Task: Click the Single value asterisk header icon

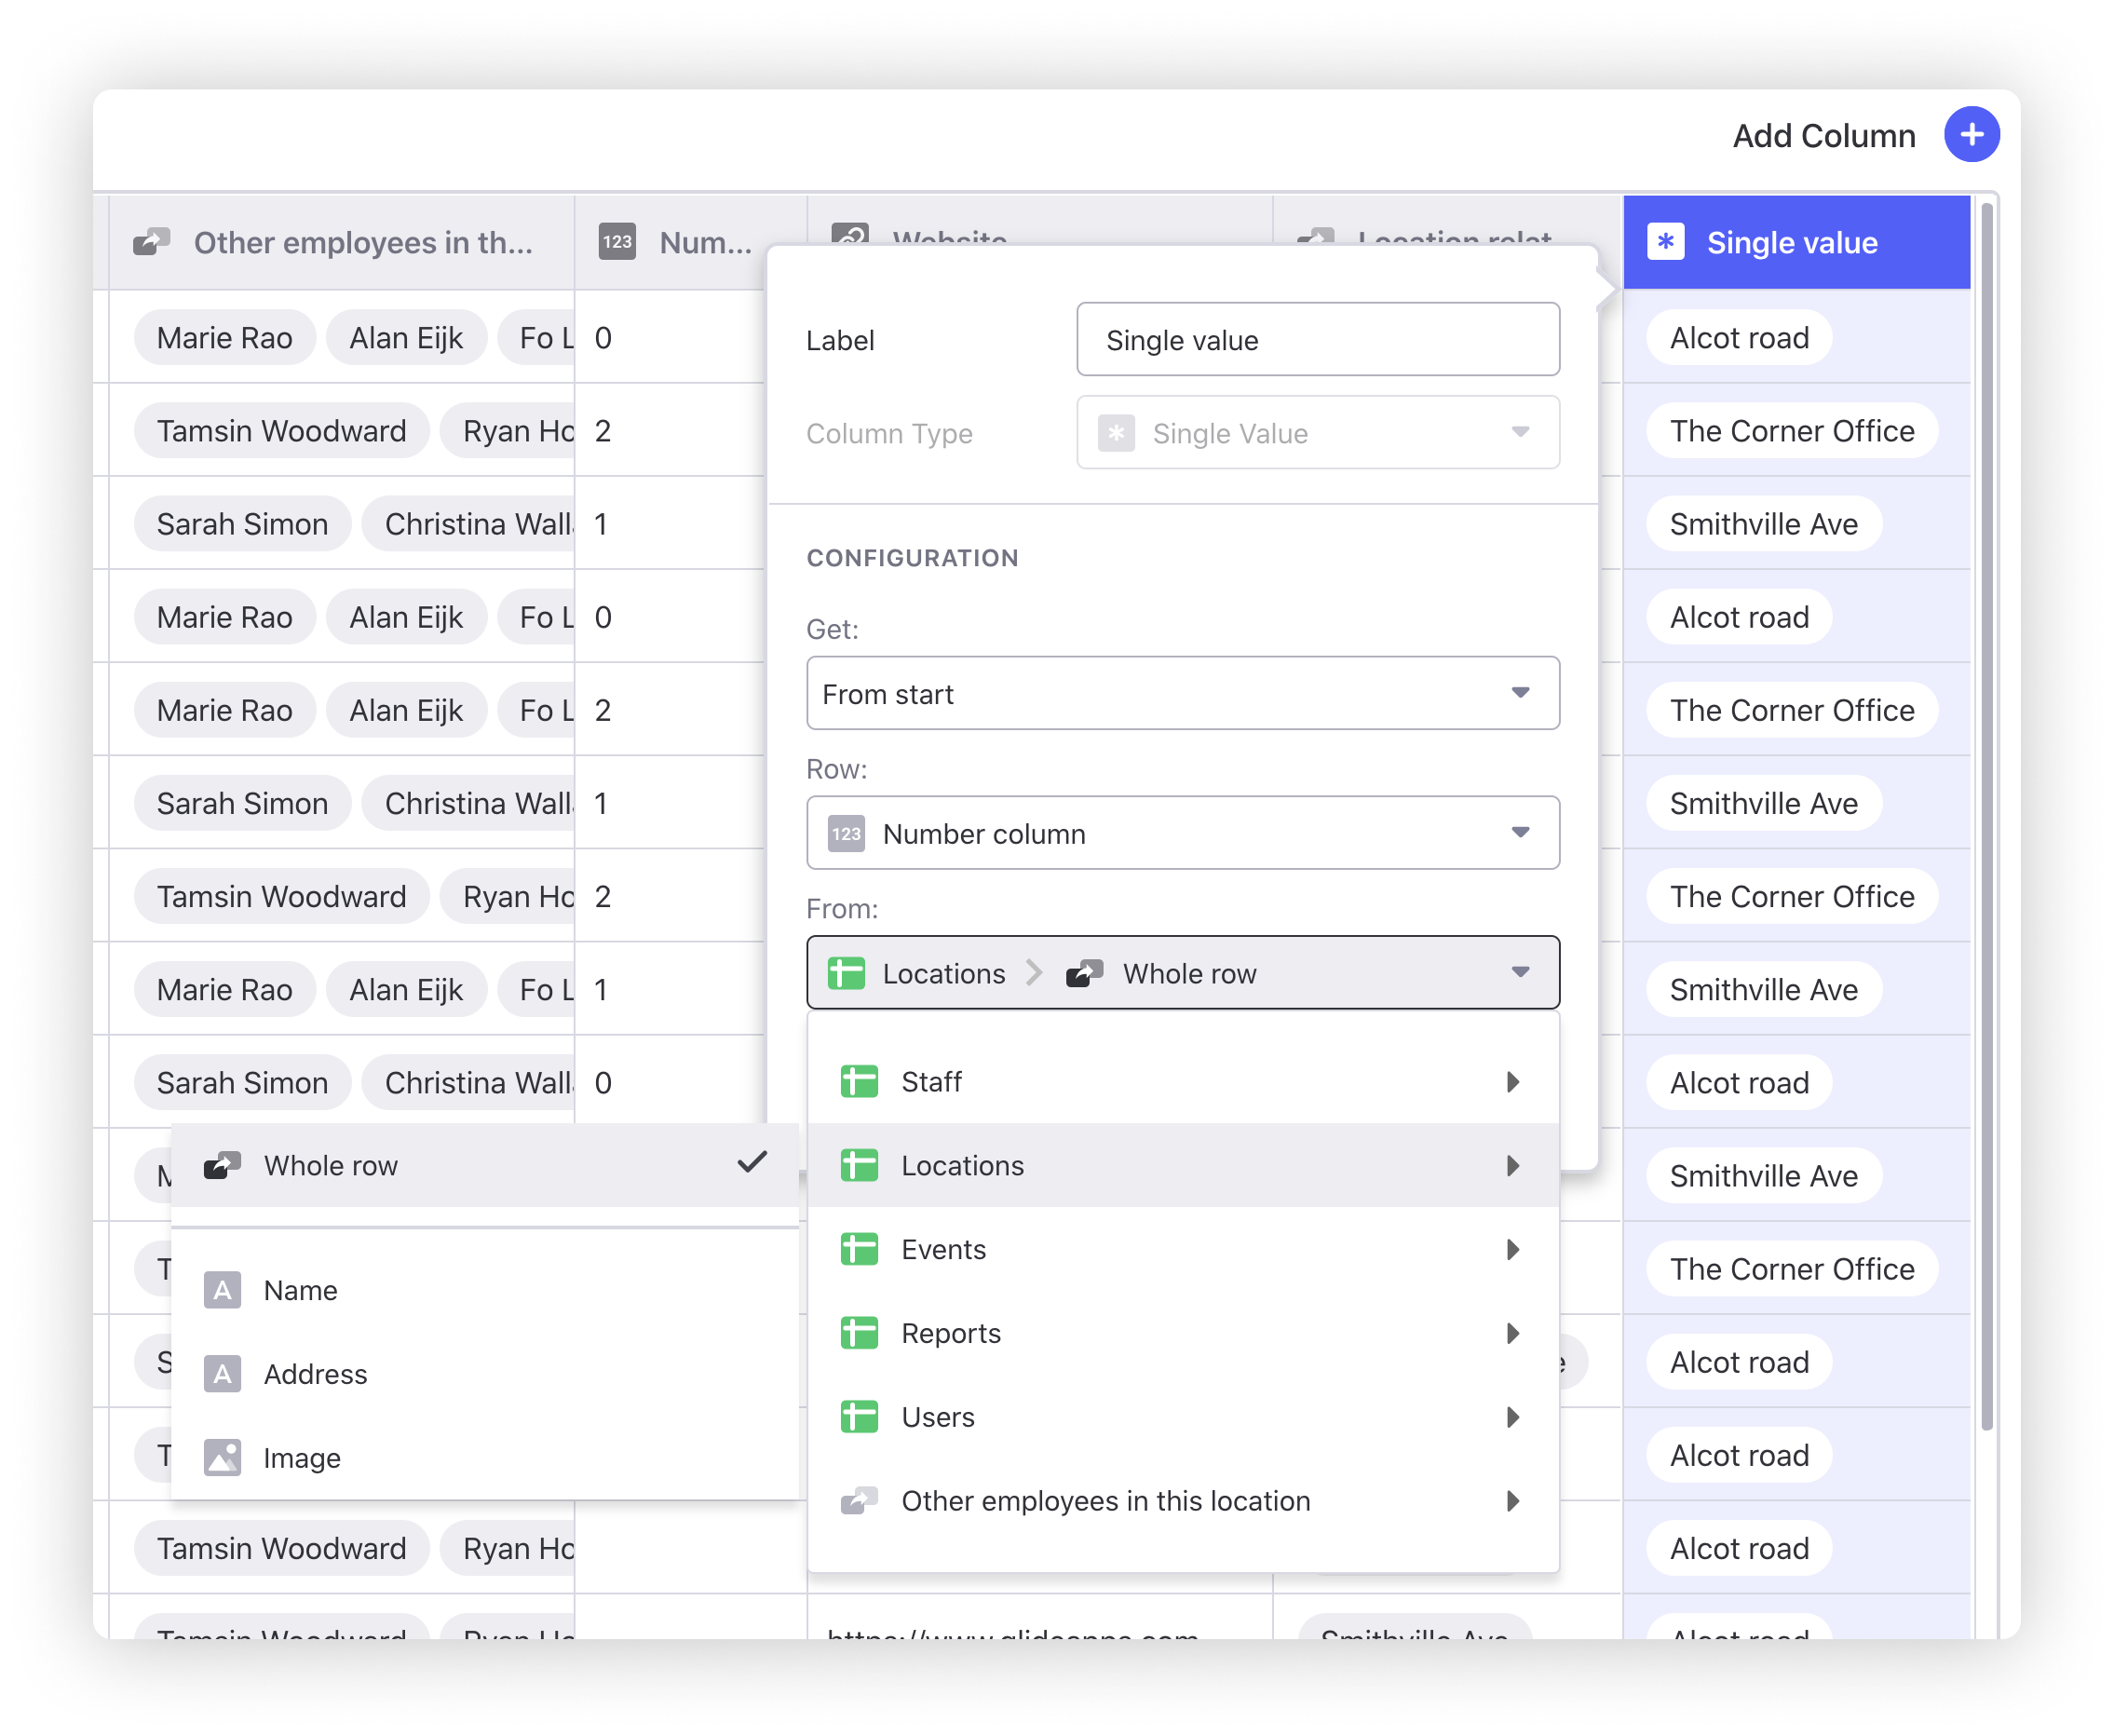Action: click(x=1665, y=242)
